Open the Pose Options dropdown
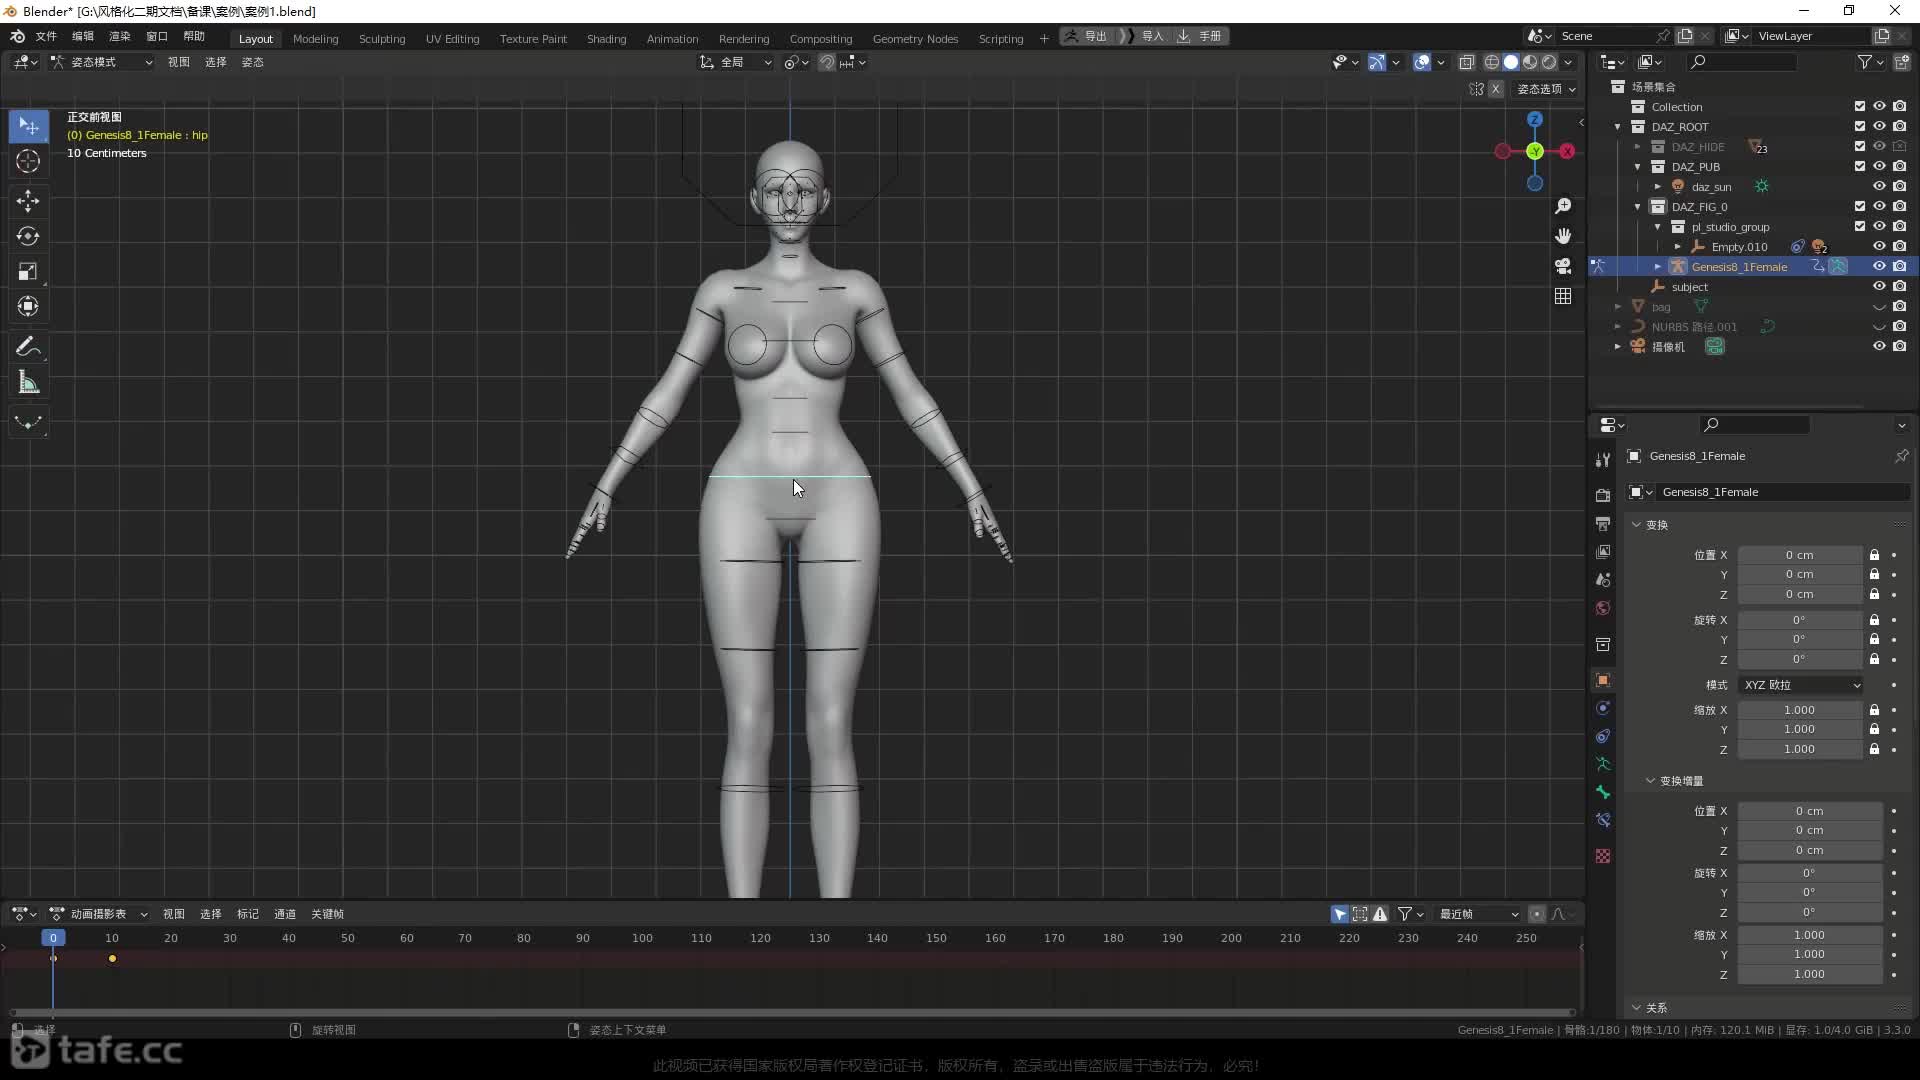Image resolution: width=1920 pixels, height=1080 pixels. coord(1546,89)
